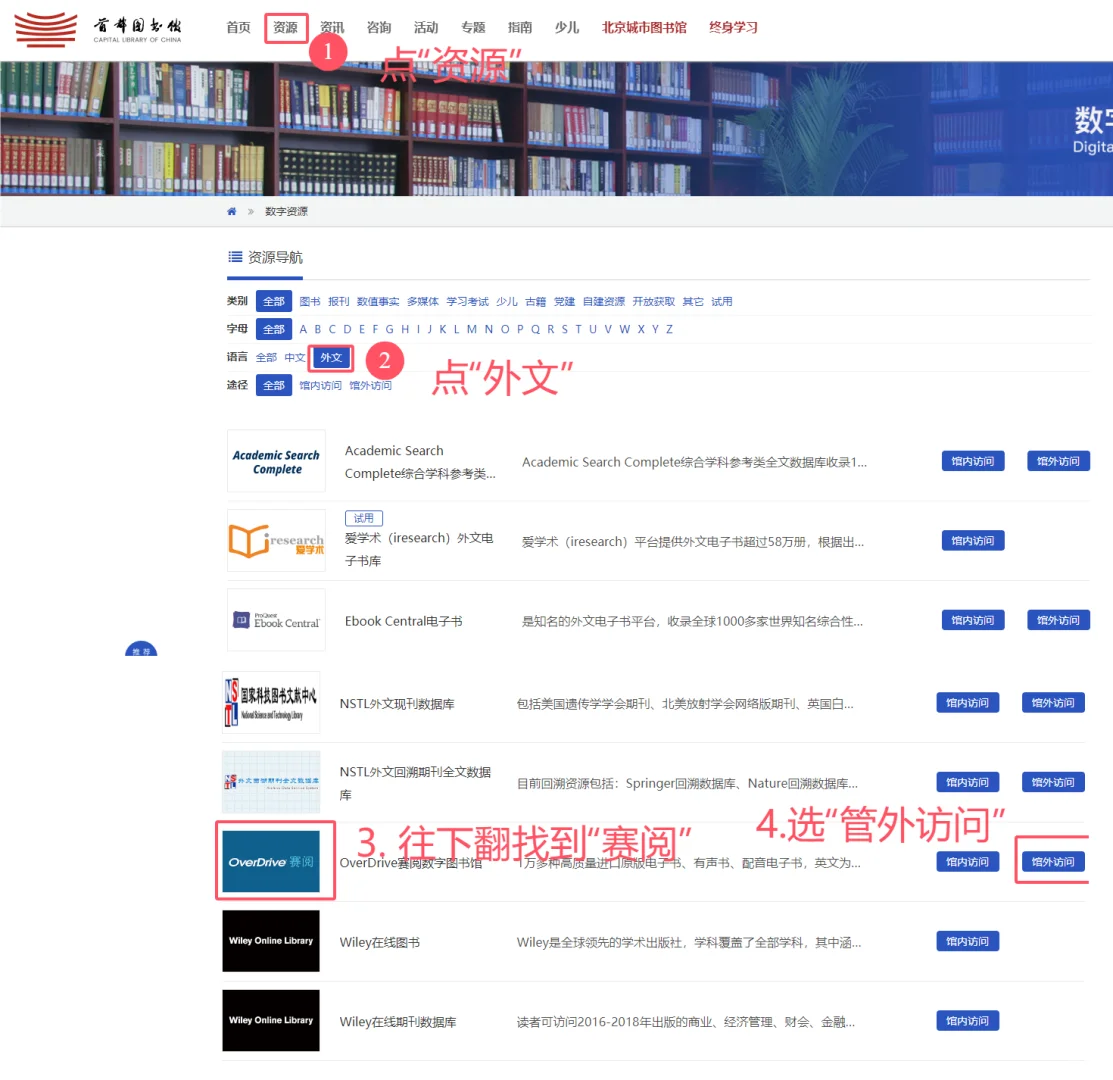Filter category by 数值事实
Viewport: 1113px width, 1080px height.
point(378,302)
